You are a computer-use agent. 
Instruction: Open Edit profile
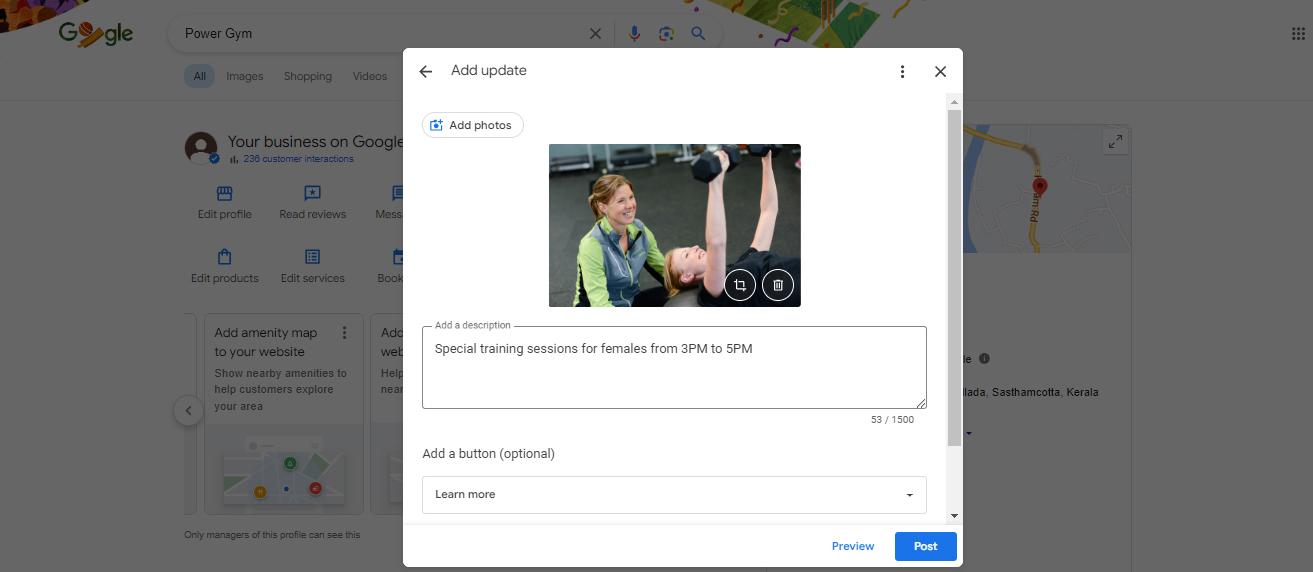[224, 202]
